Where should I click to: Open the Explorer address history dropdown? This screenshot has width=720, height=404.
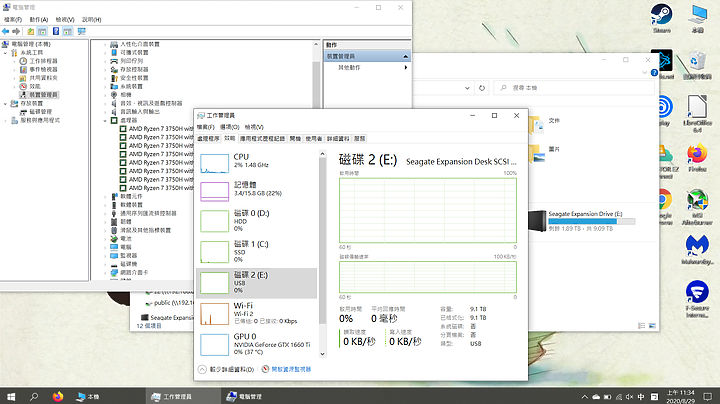[x=467, y=88]
